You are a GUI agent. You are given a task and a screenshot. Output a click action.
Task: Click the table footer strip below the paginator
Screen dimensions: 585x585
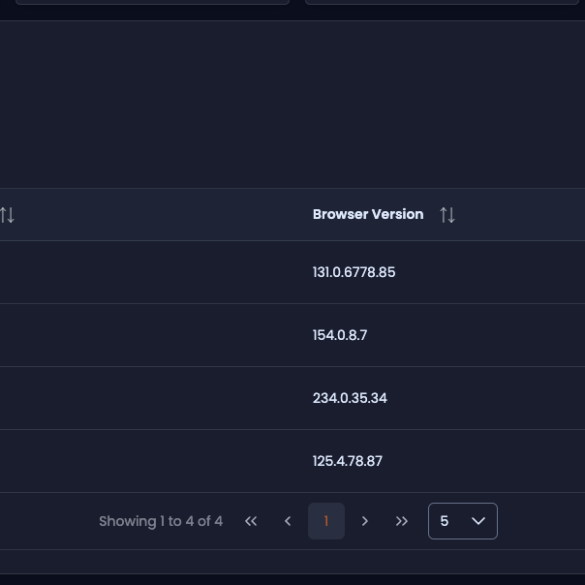(292, 561)
